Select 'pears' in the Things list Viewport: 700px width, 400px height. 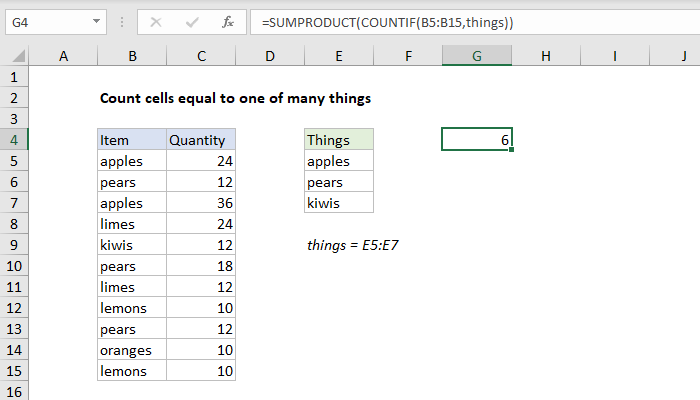339,182
